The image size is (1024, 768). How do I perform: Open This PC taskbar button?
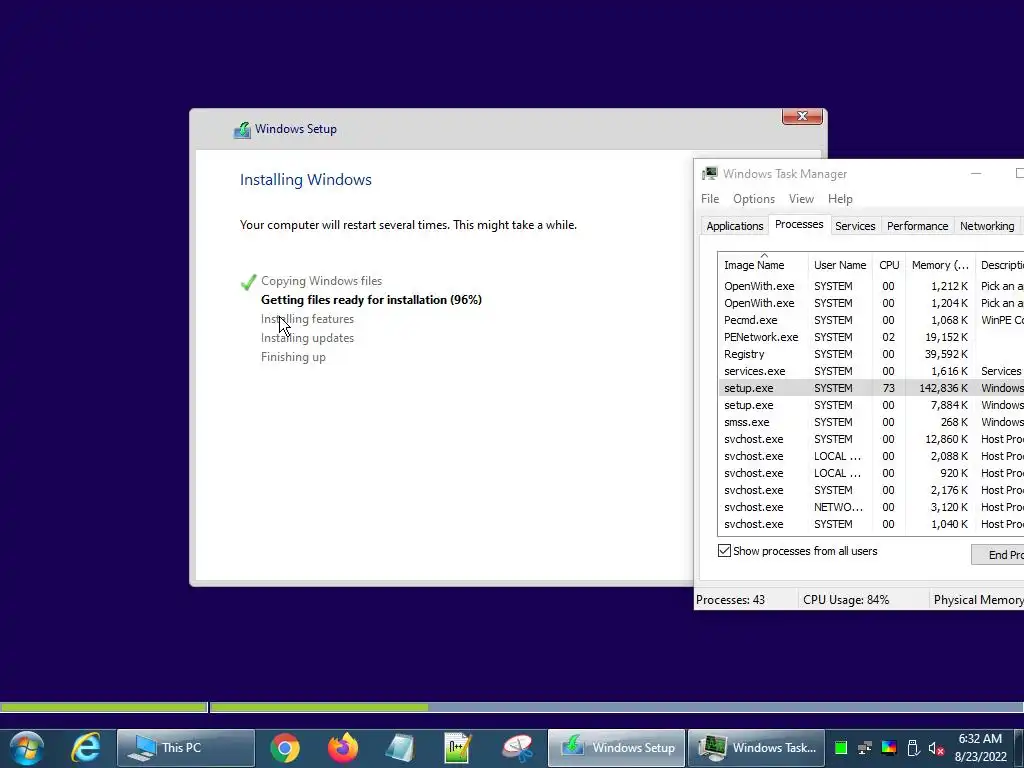click(186, 748)
